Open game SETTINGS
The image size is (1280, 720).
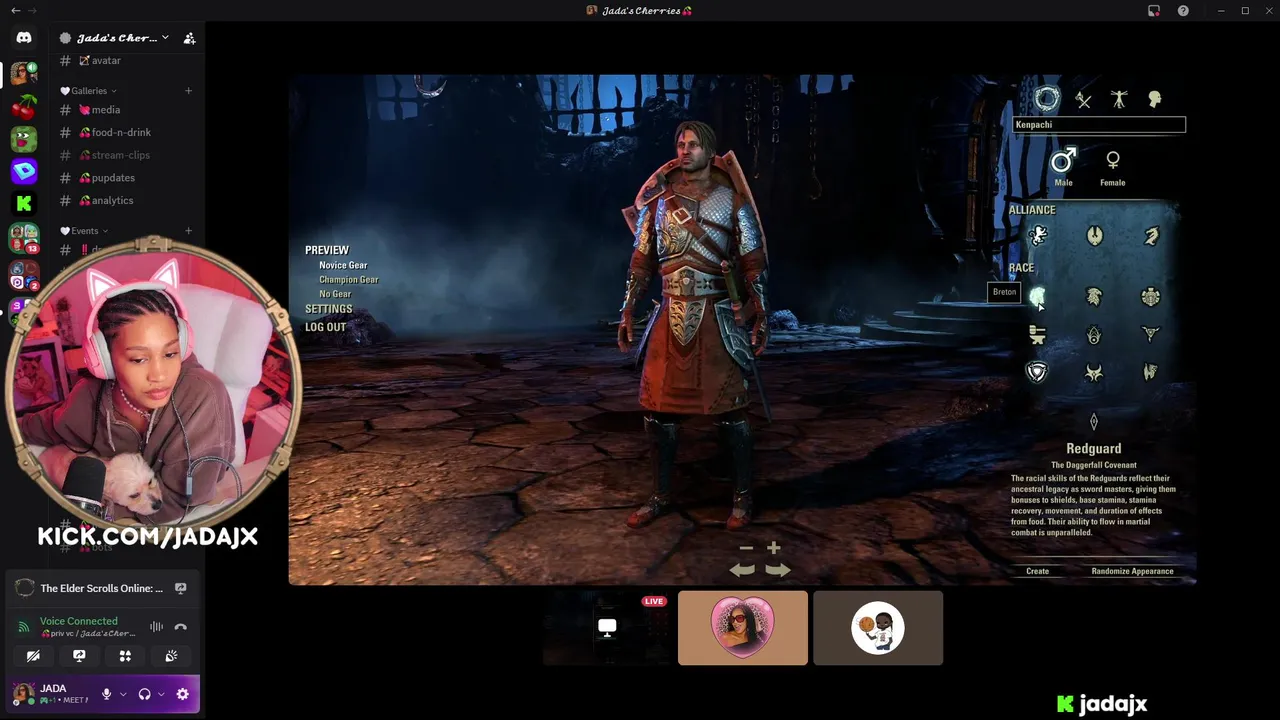click(x=328, y=309)
